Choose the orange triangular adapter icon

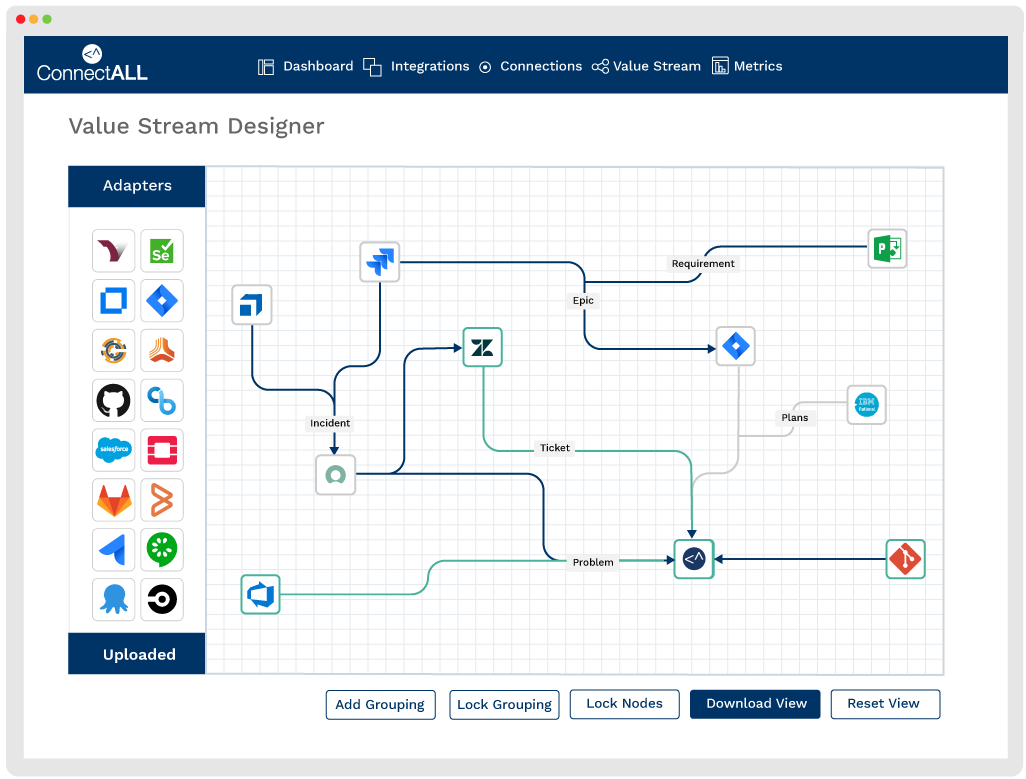pyautogui.click(x=162, y=351)
